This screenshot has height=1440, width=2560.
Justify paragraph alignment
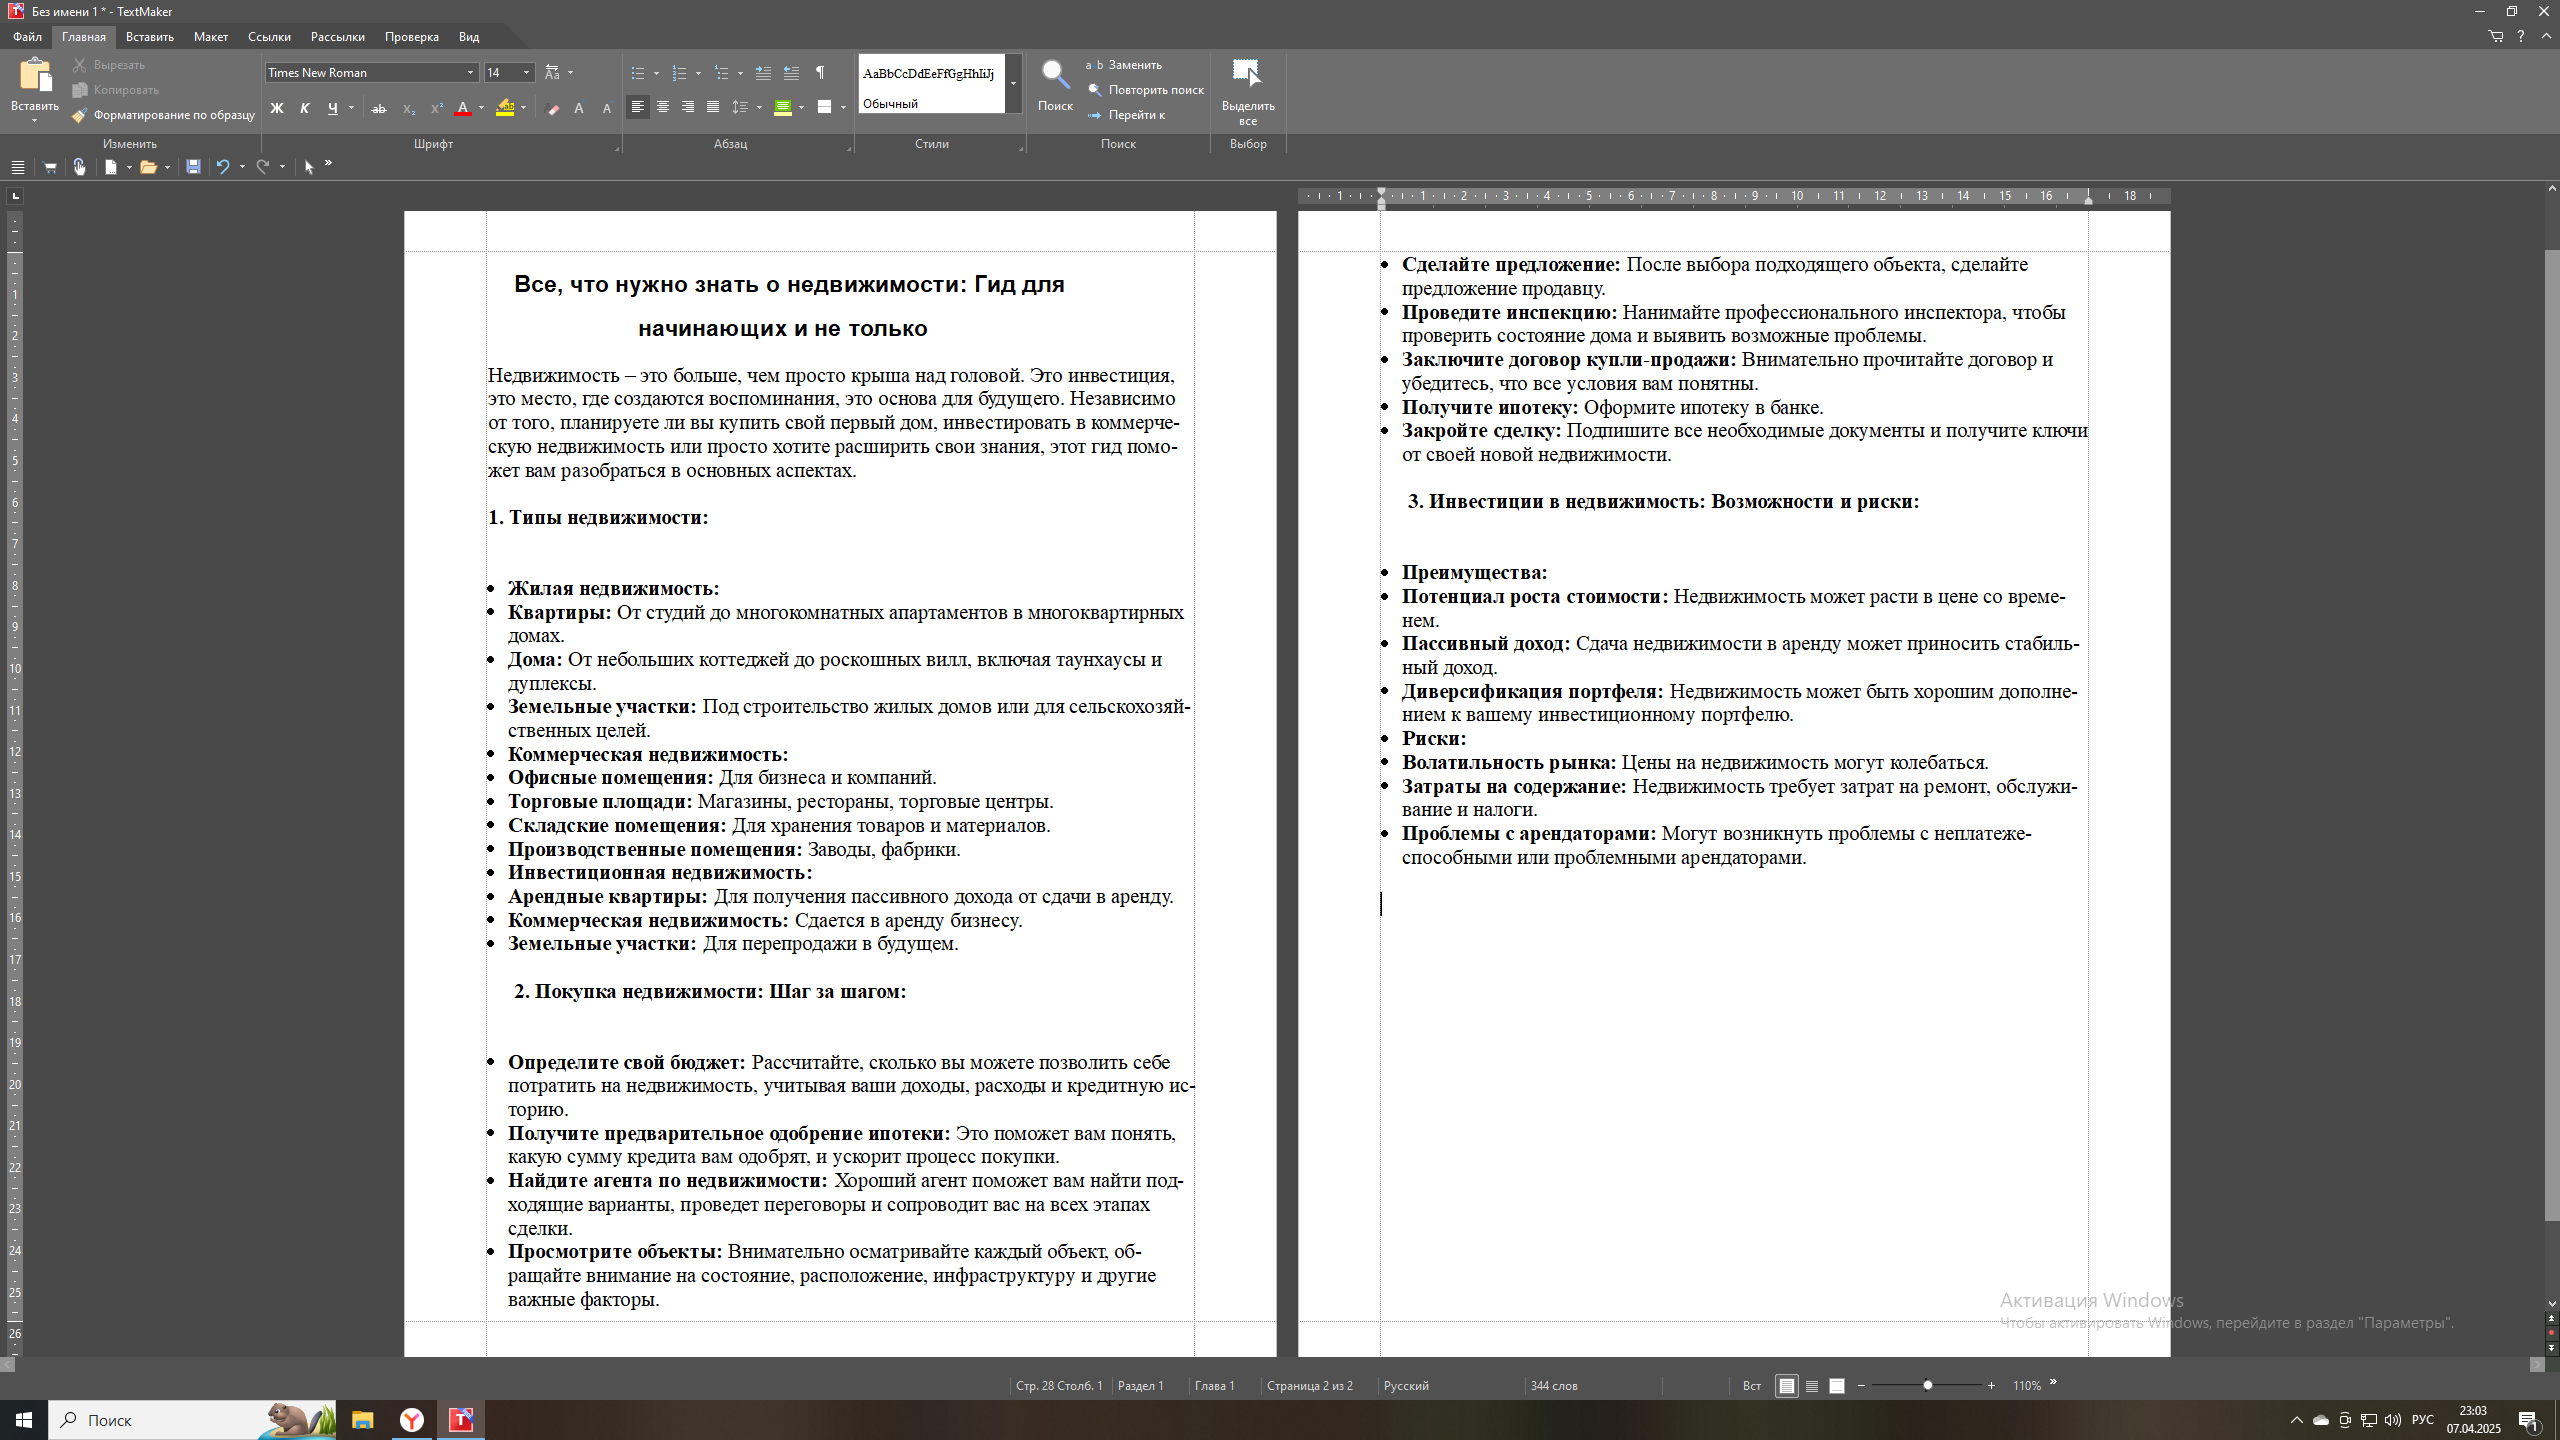click(713, 107)
